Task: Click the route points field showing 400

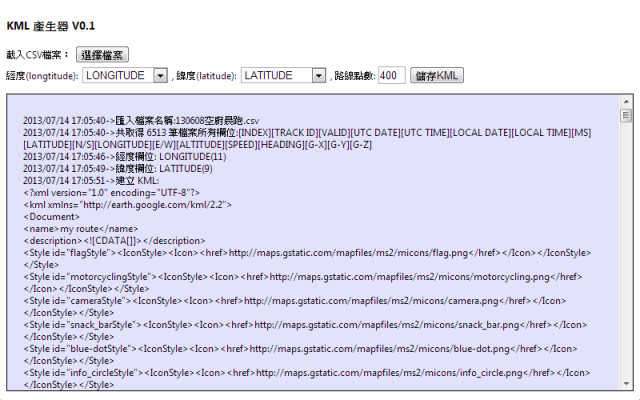Action: 391,76
